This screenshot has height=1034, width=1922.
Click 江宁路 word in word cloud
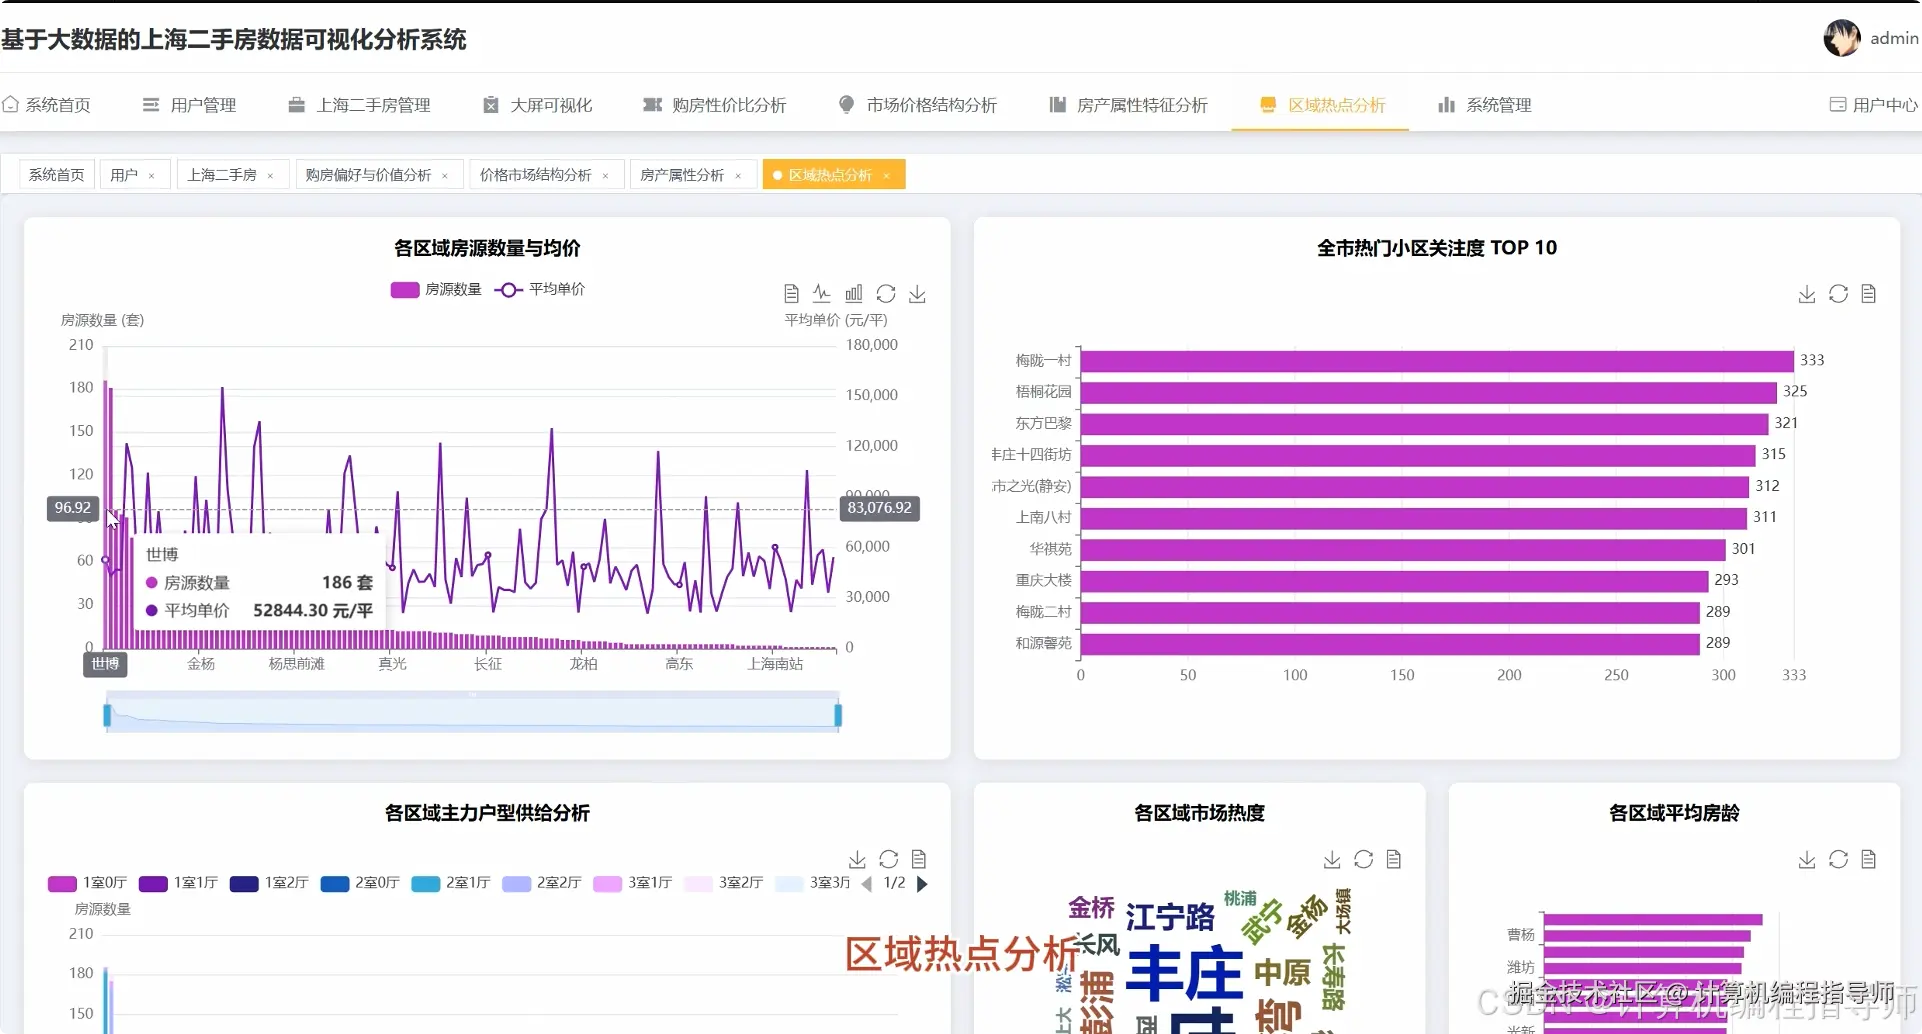click(x=1170, y=917)
